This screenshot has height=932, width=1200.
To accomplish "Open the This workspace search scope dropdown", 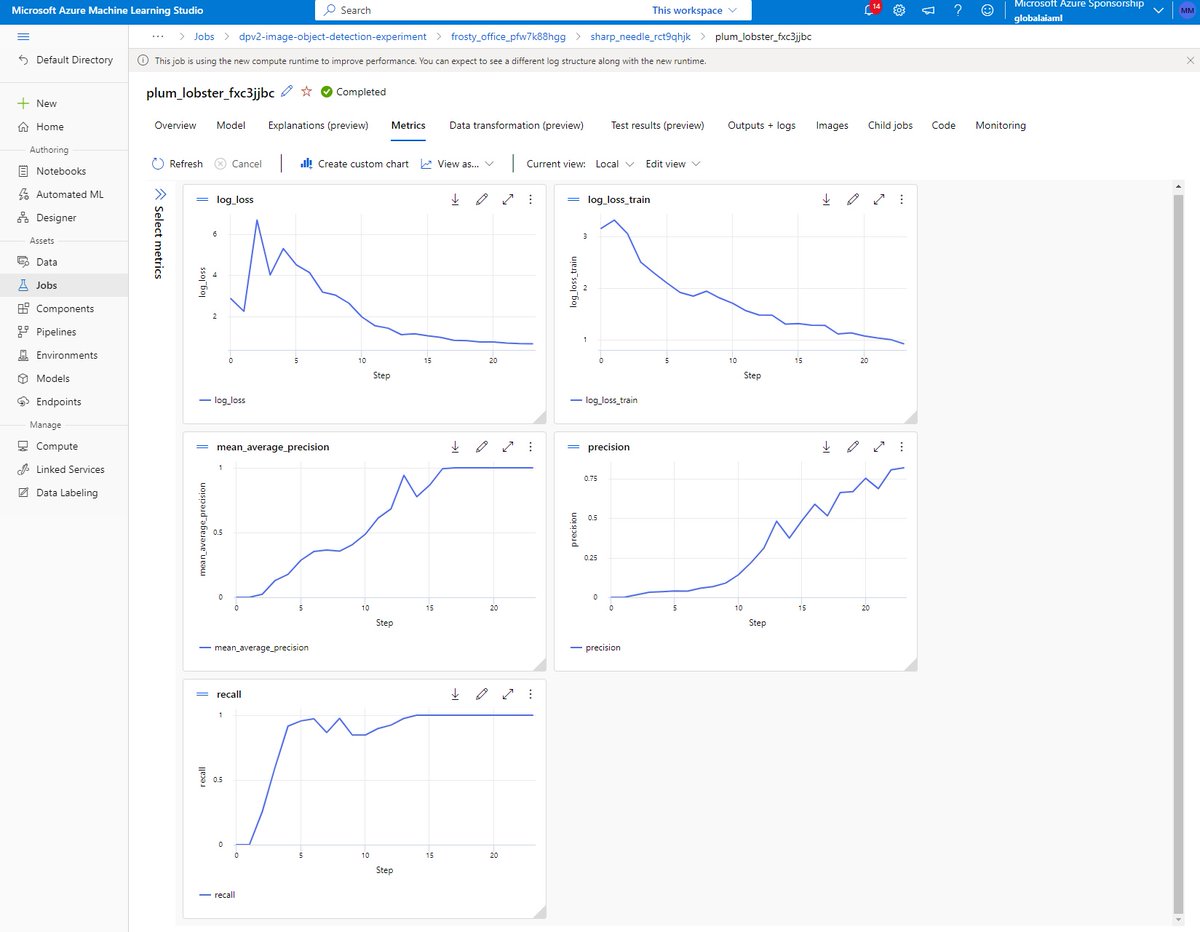I will 694,10.
